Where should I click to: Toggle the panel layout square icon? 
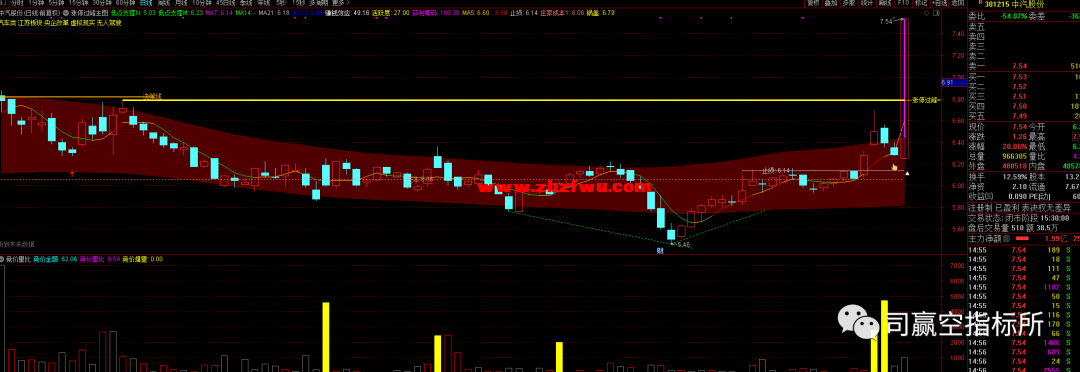937,13
